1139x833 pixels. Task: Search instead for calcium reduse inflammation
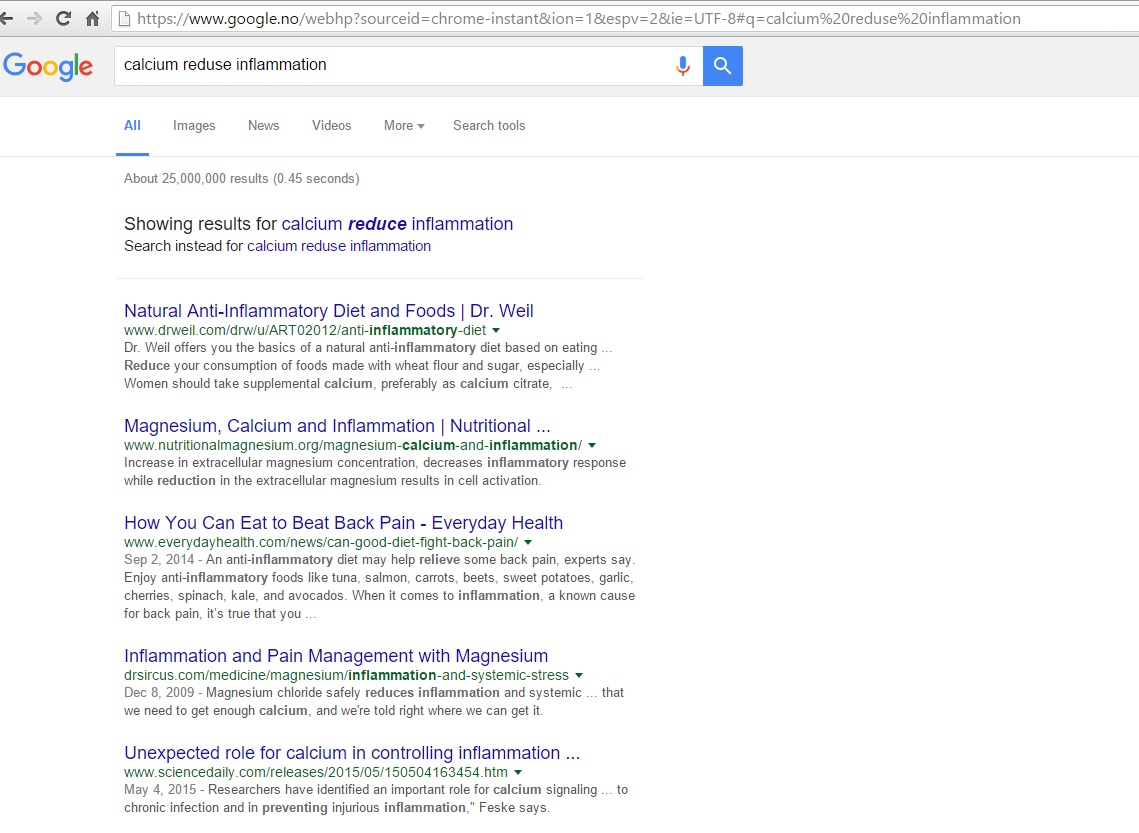(339, 246)
